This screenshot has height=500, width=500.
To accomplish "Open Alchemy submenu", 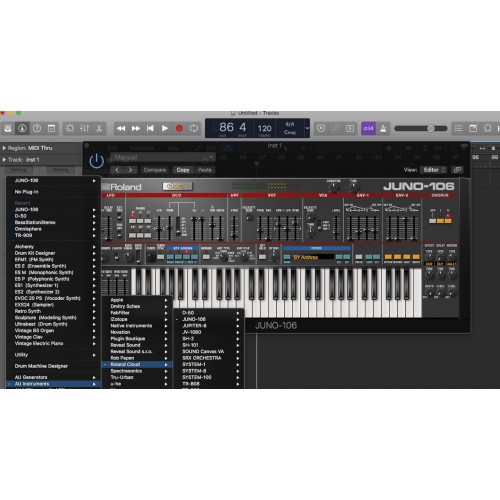I will (53, 247).
